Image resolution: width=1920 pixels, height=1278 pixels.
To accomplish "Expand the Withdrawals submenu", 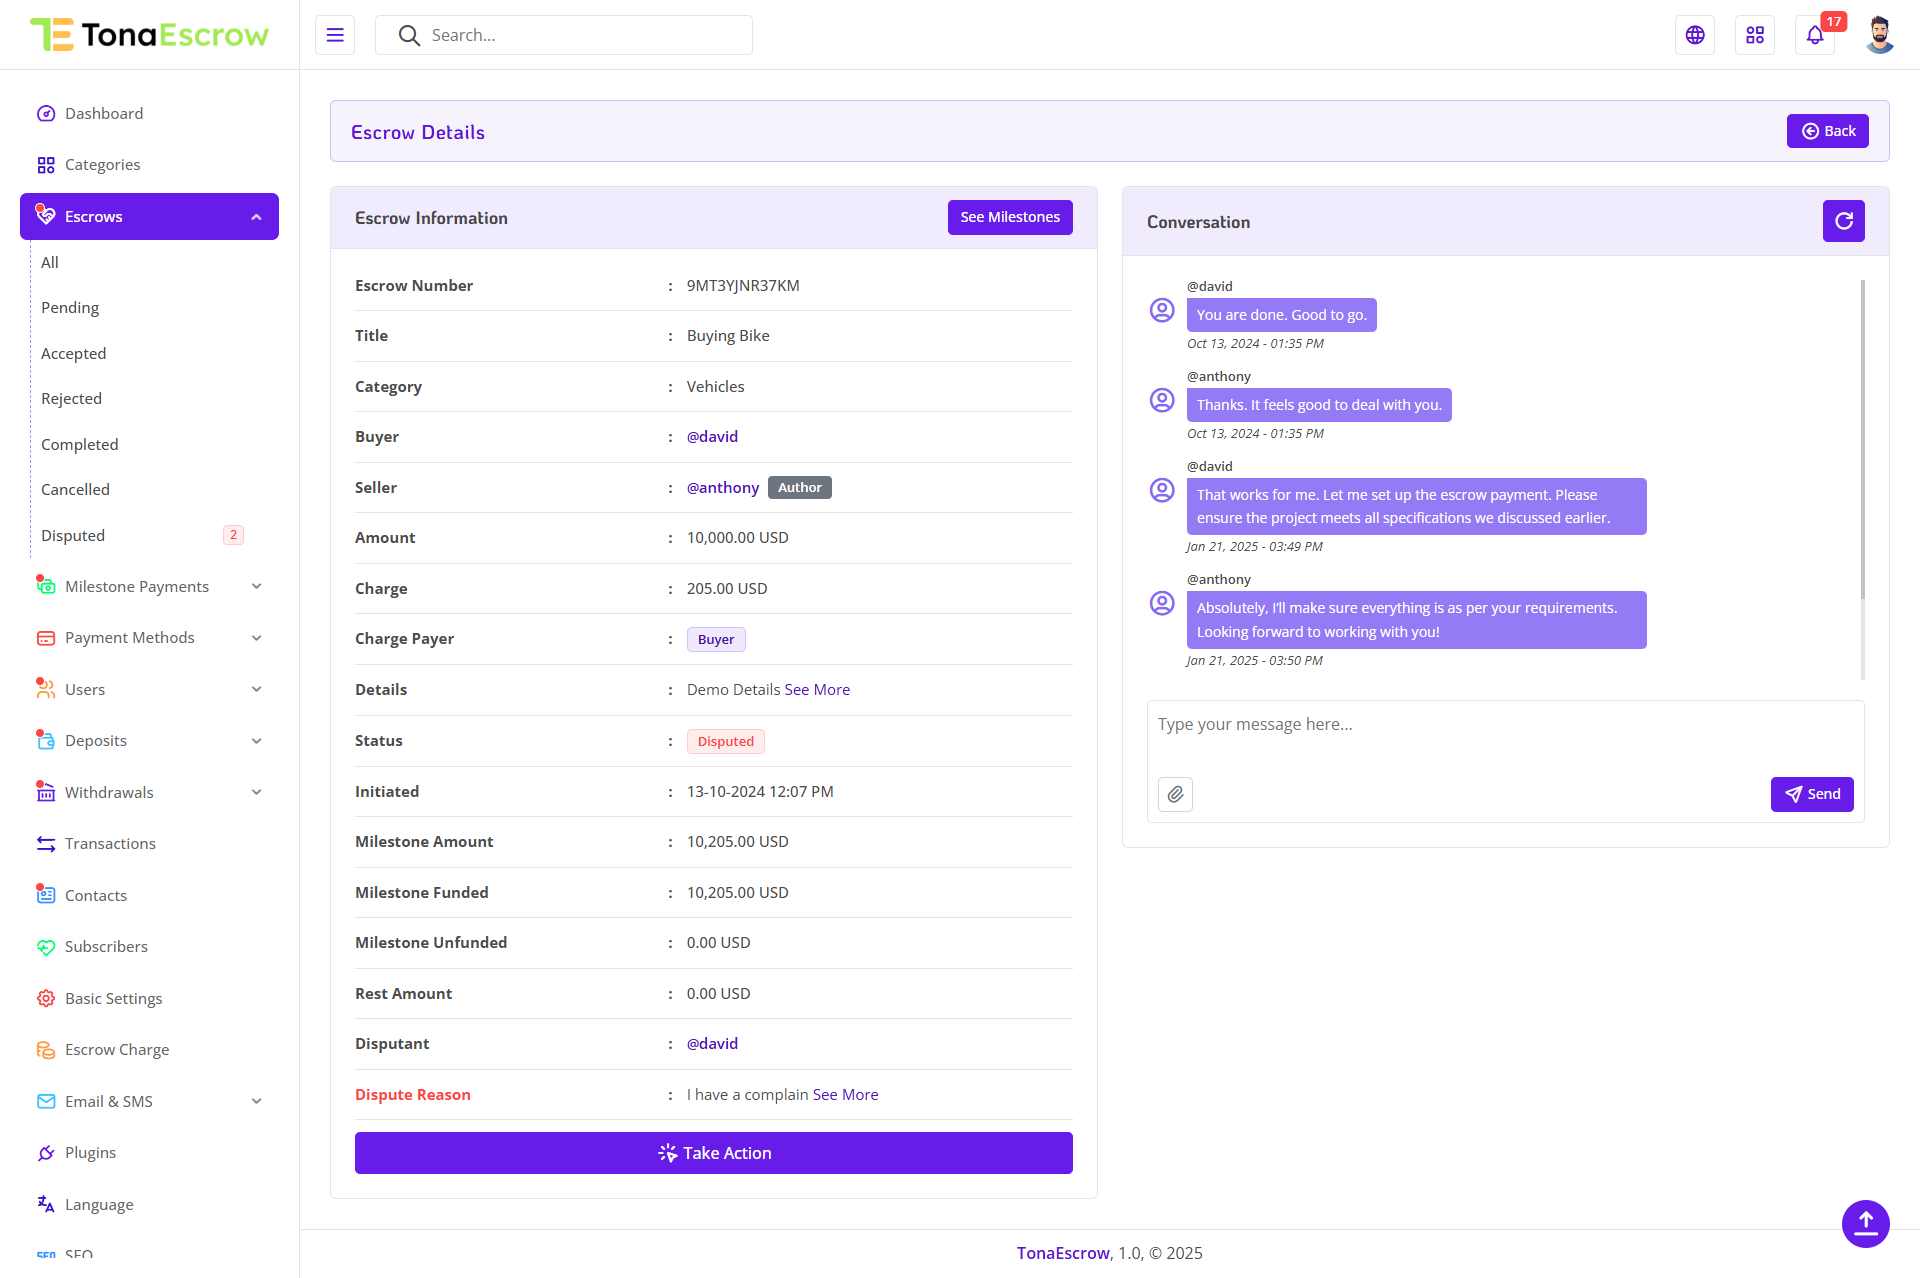I will click(x=256, y=793).
